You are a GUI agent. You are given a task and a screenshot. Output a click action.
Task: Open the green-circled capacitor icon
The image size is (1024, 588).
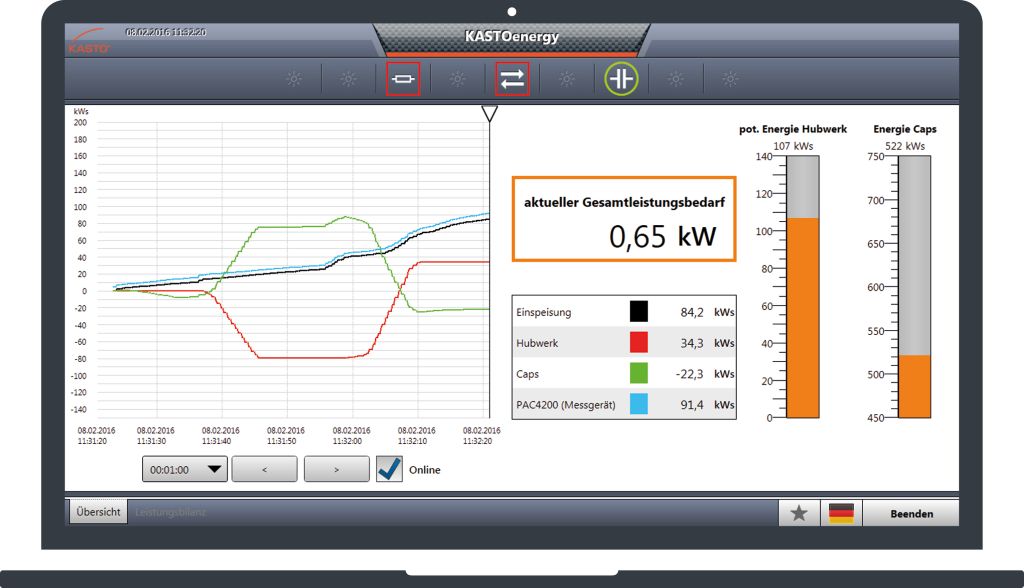point(621,79)
